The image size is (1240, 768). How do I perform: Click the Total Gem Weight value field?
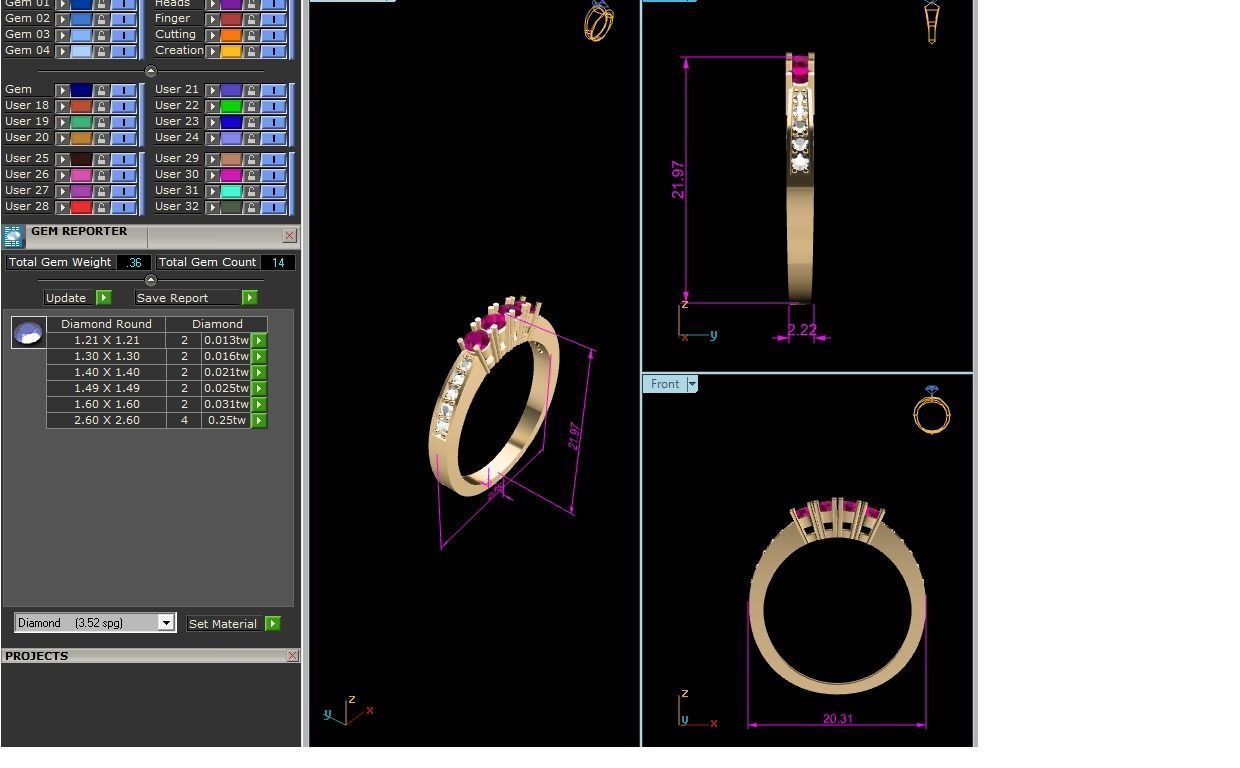point(133,262)
